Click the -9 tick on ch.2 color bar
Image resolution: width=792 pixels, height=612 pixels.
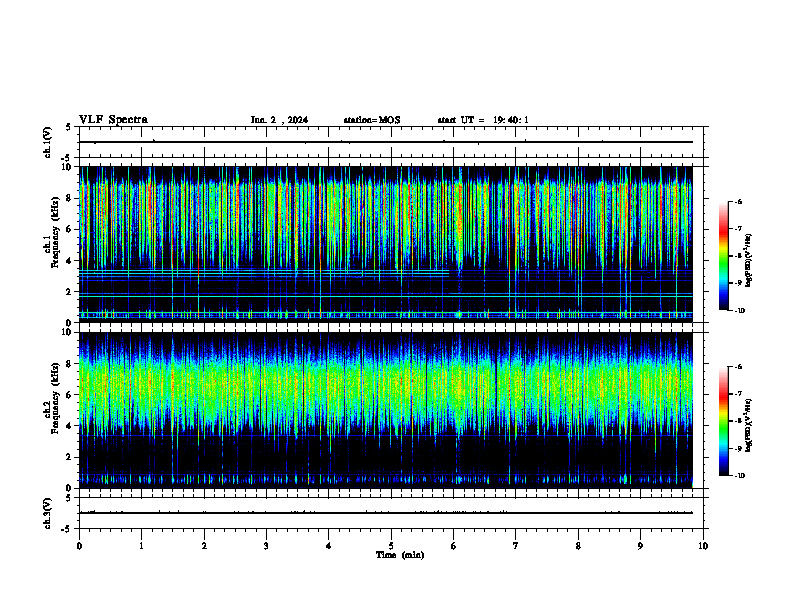point(738,448)
